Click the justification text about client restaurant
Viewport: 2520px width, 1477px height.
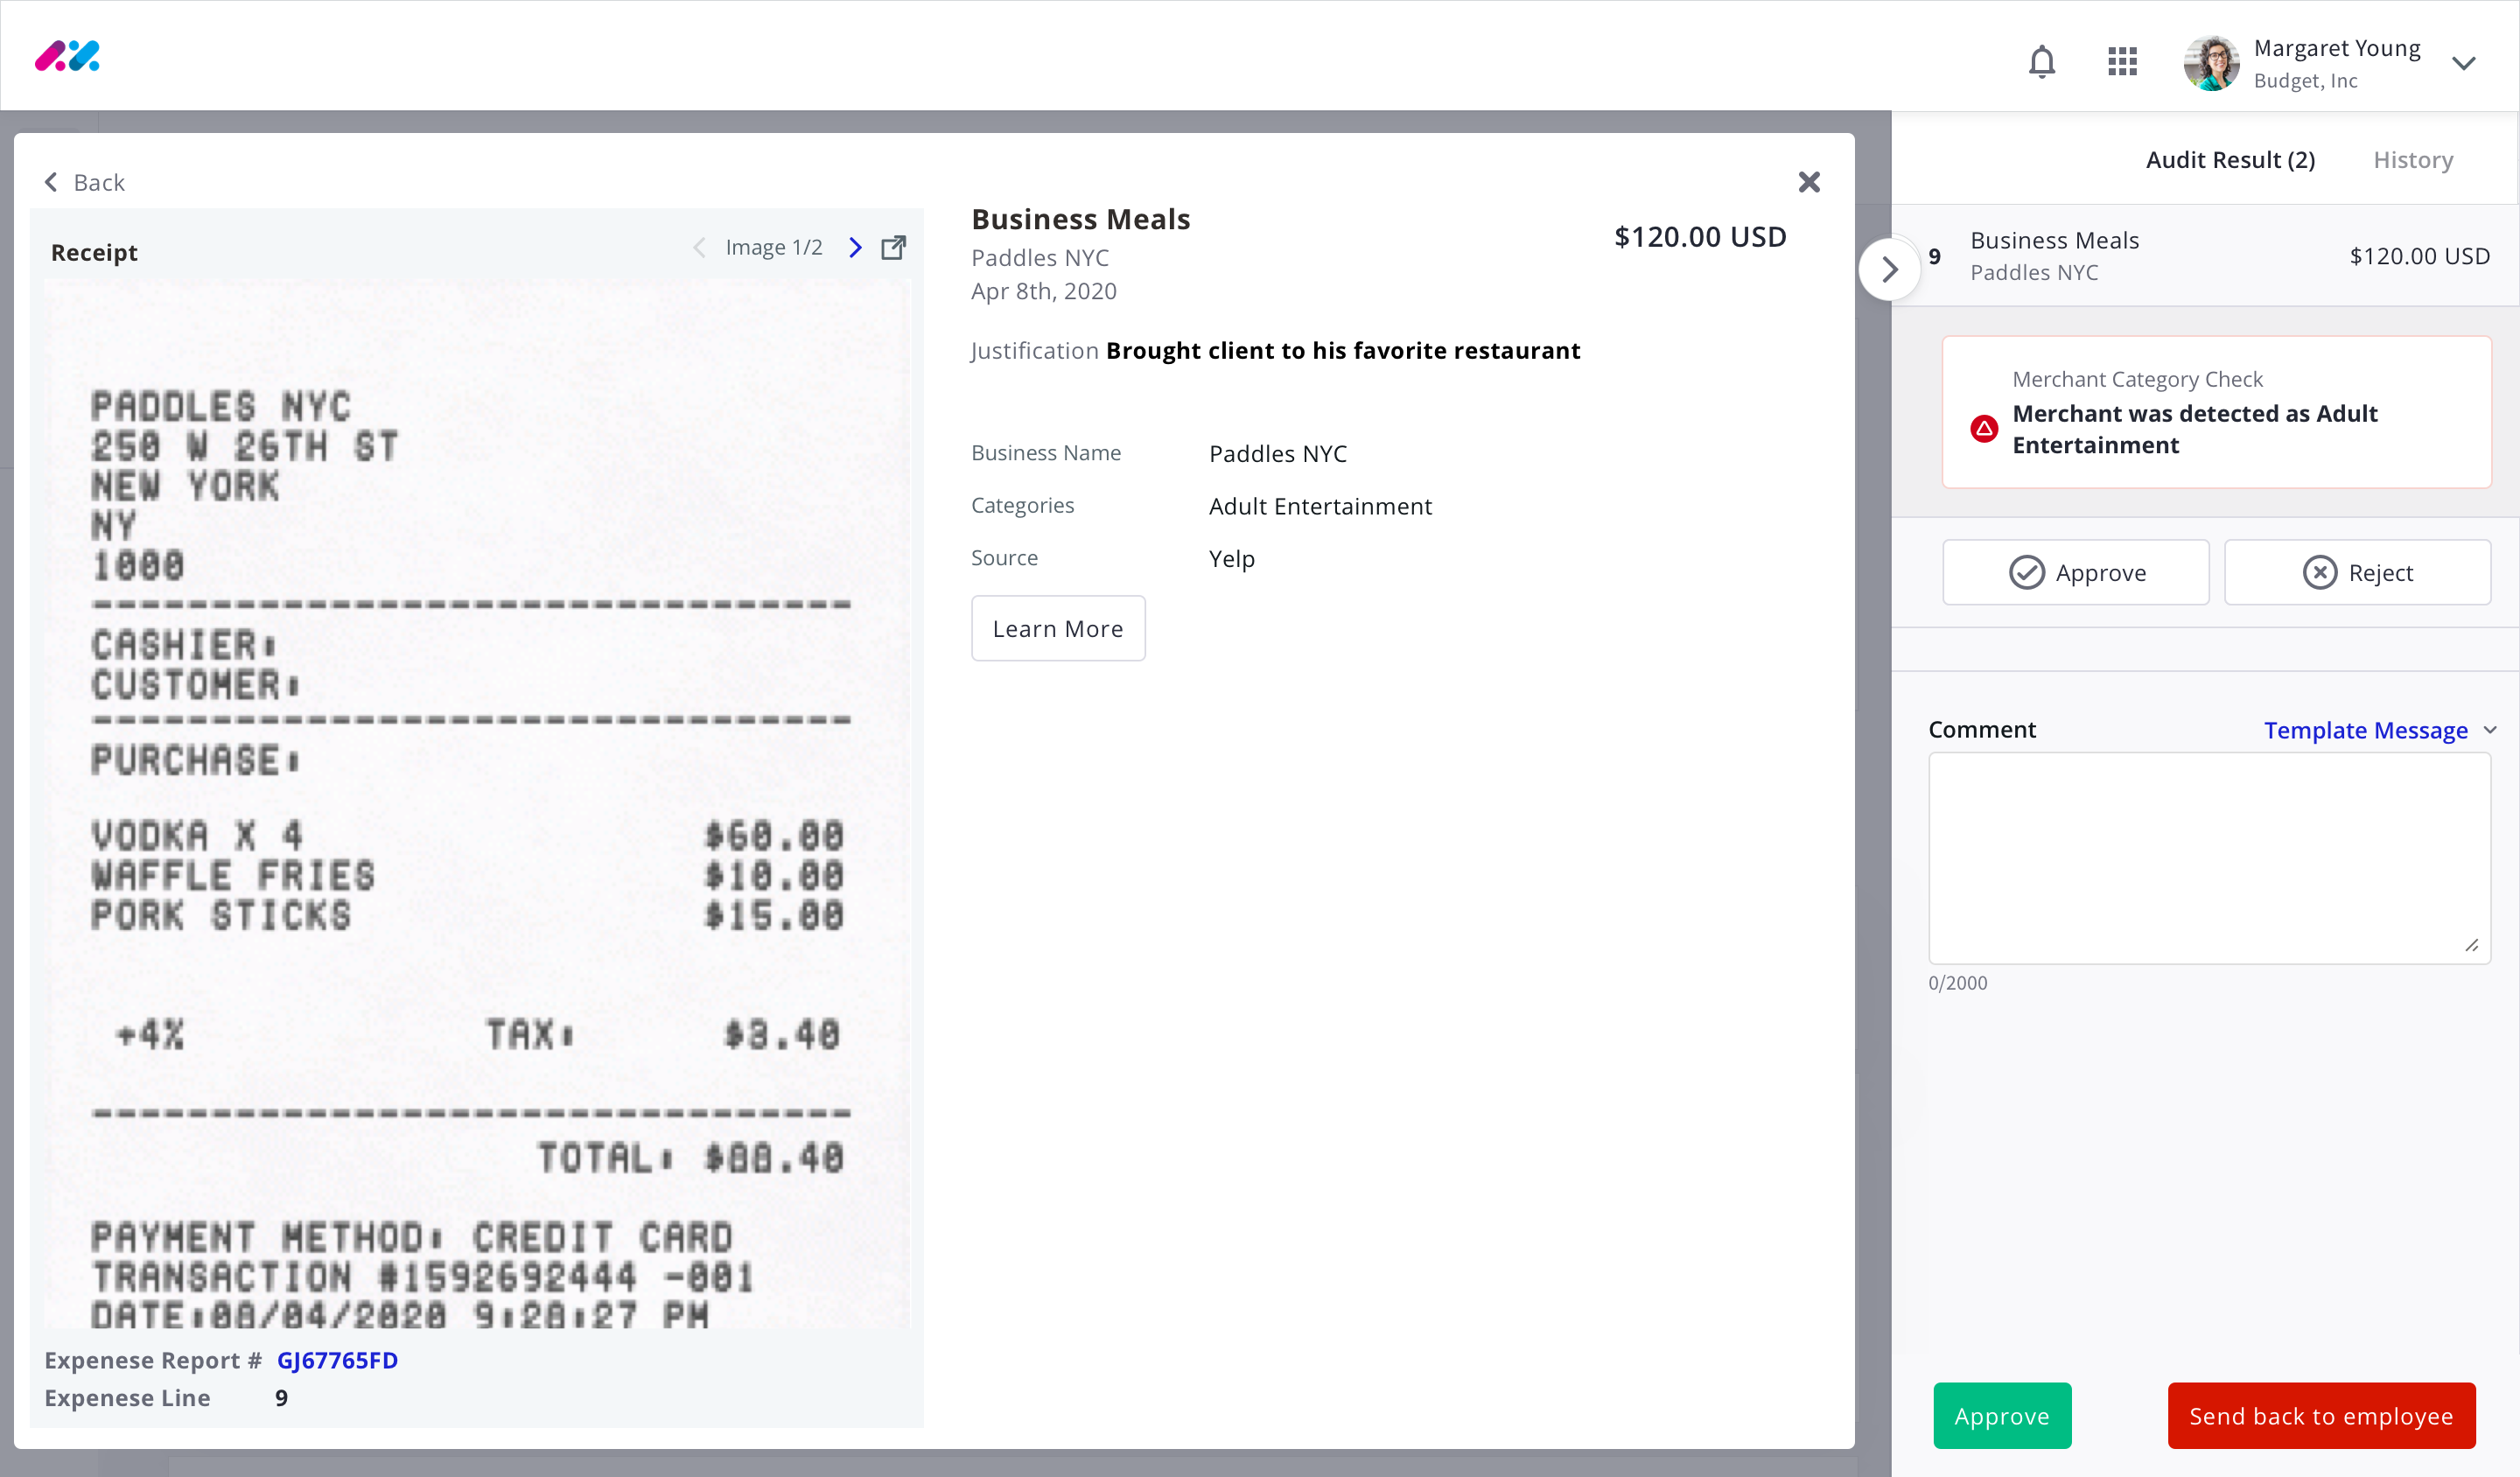[1343, 351]
